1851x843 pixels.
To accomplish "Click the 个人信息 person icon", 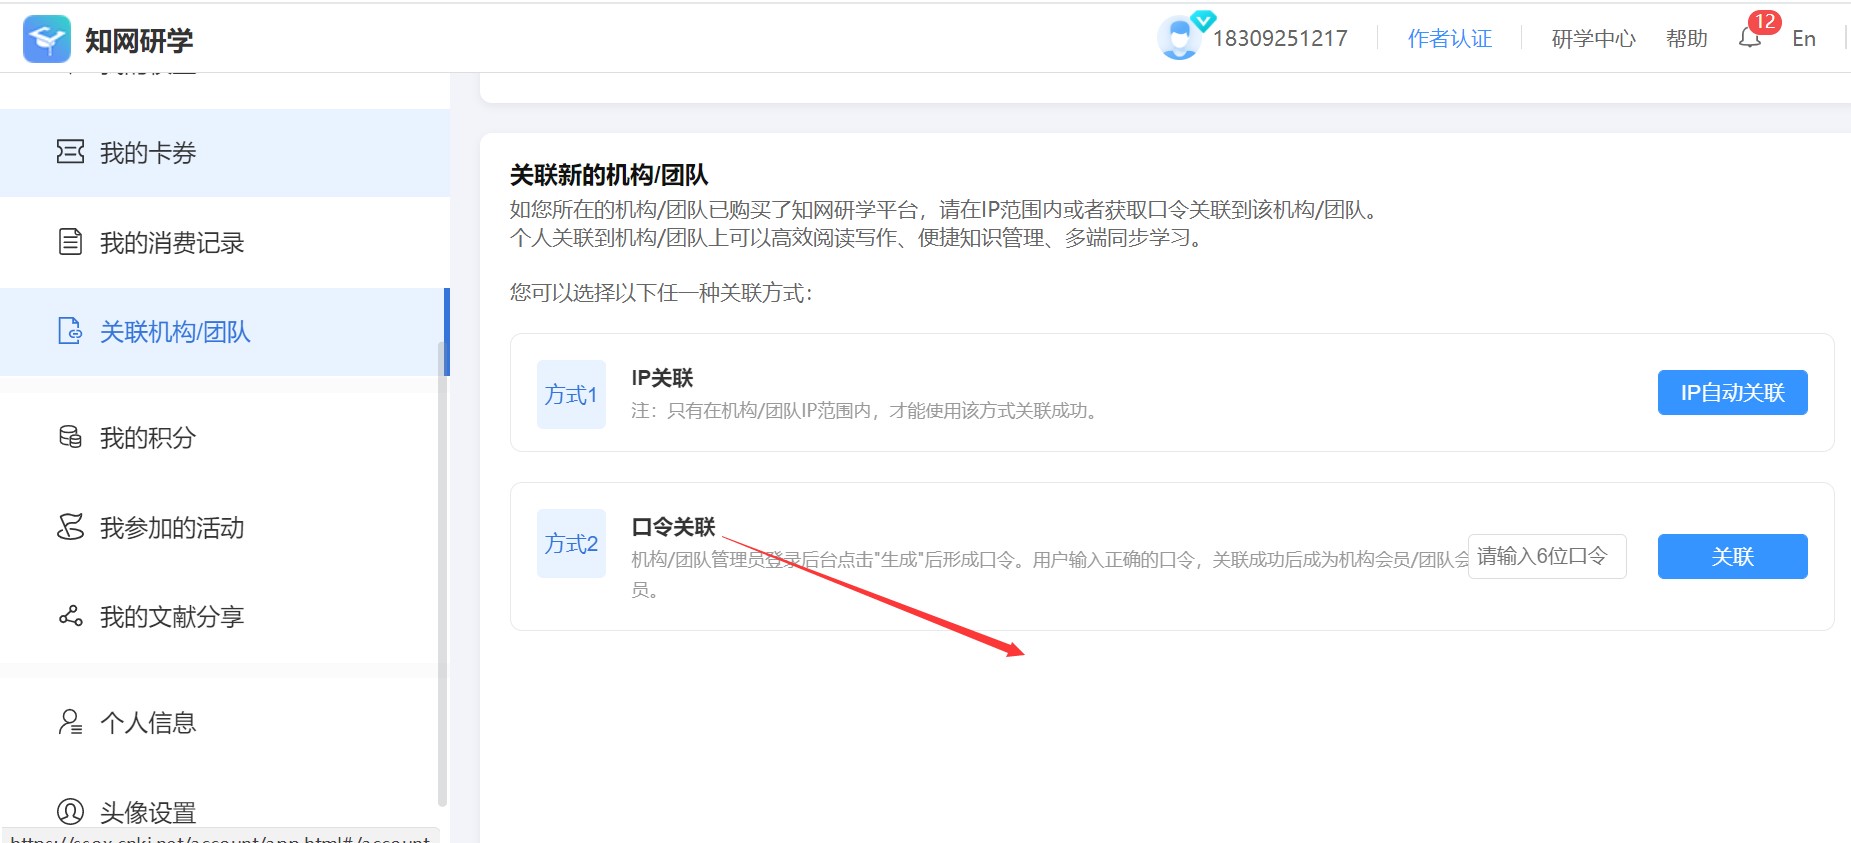I will click(70, 722).
